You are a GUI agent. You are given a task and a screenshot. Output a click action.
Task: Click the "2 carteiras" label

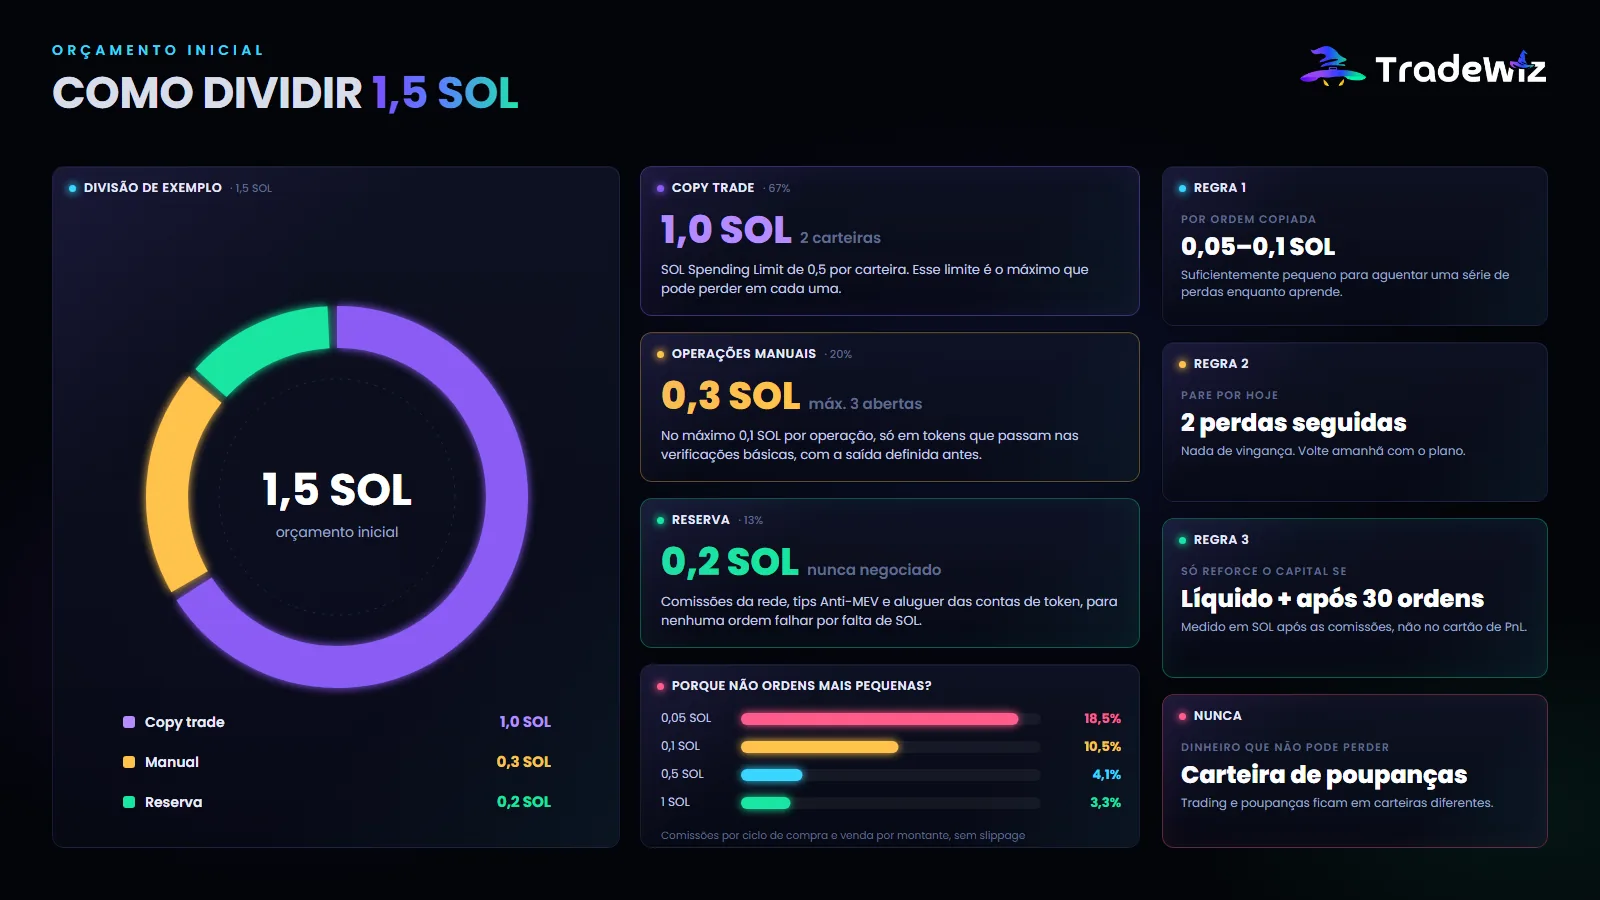840,238
